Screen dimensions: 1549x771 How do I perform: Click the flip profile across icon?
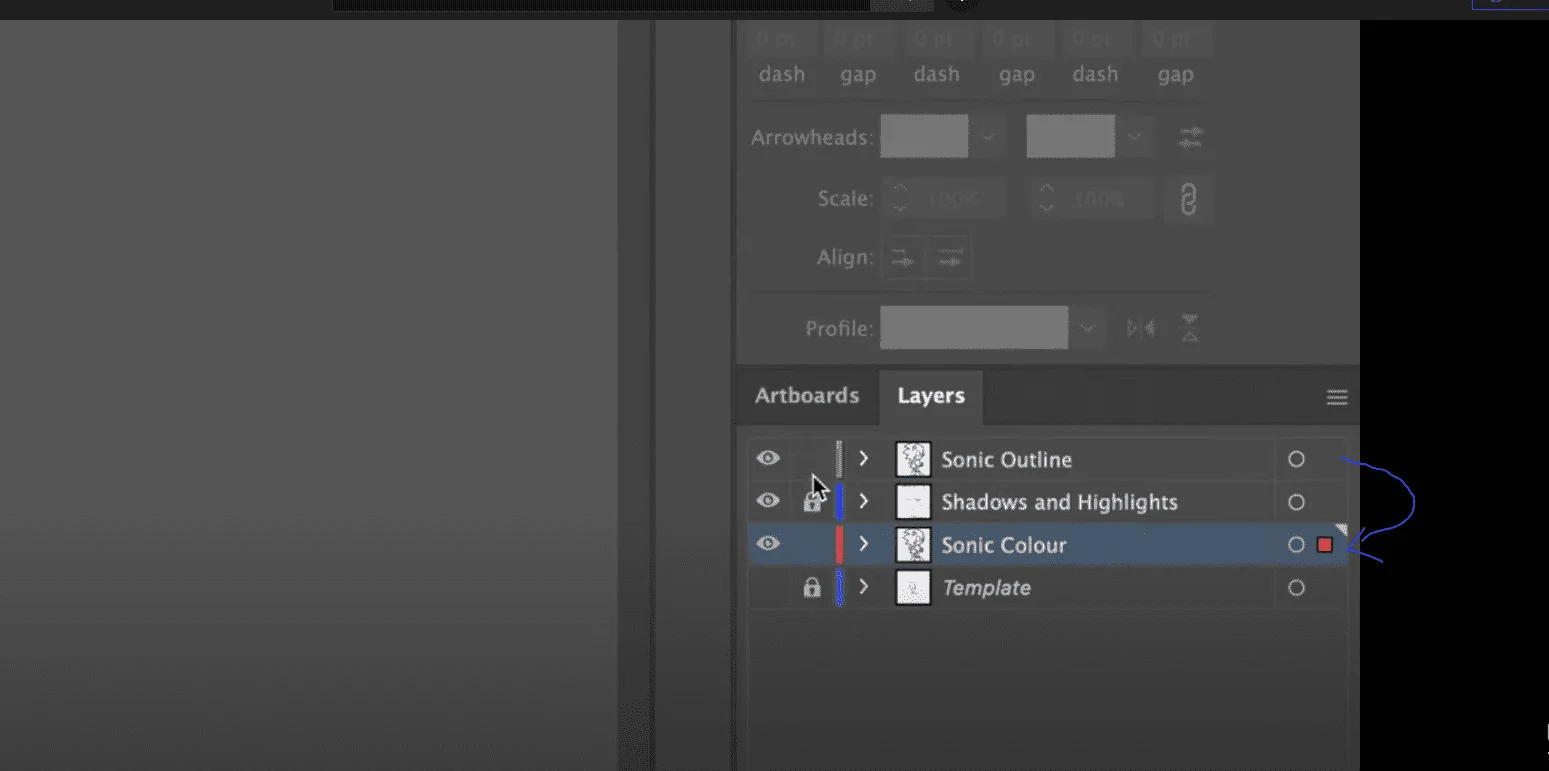click(1189, 328)
